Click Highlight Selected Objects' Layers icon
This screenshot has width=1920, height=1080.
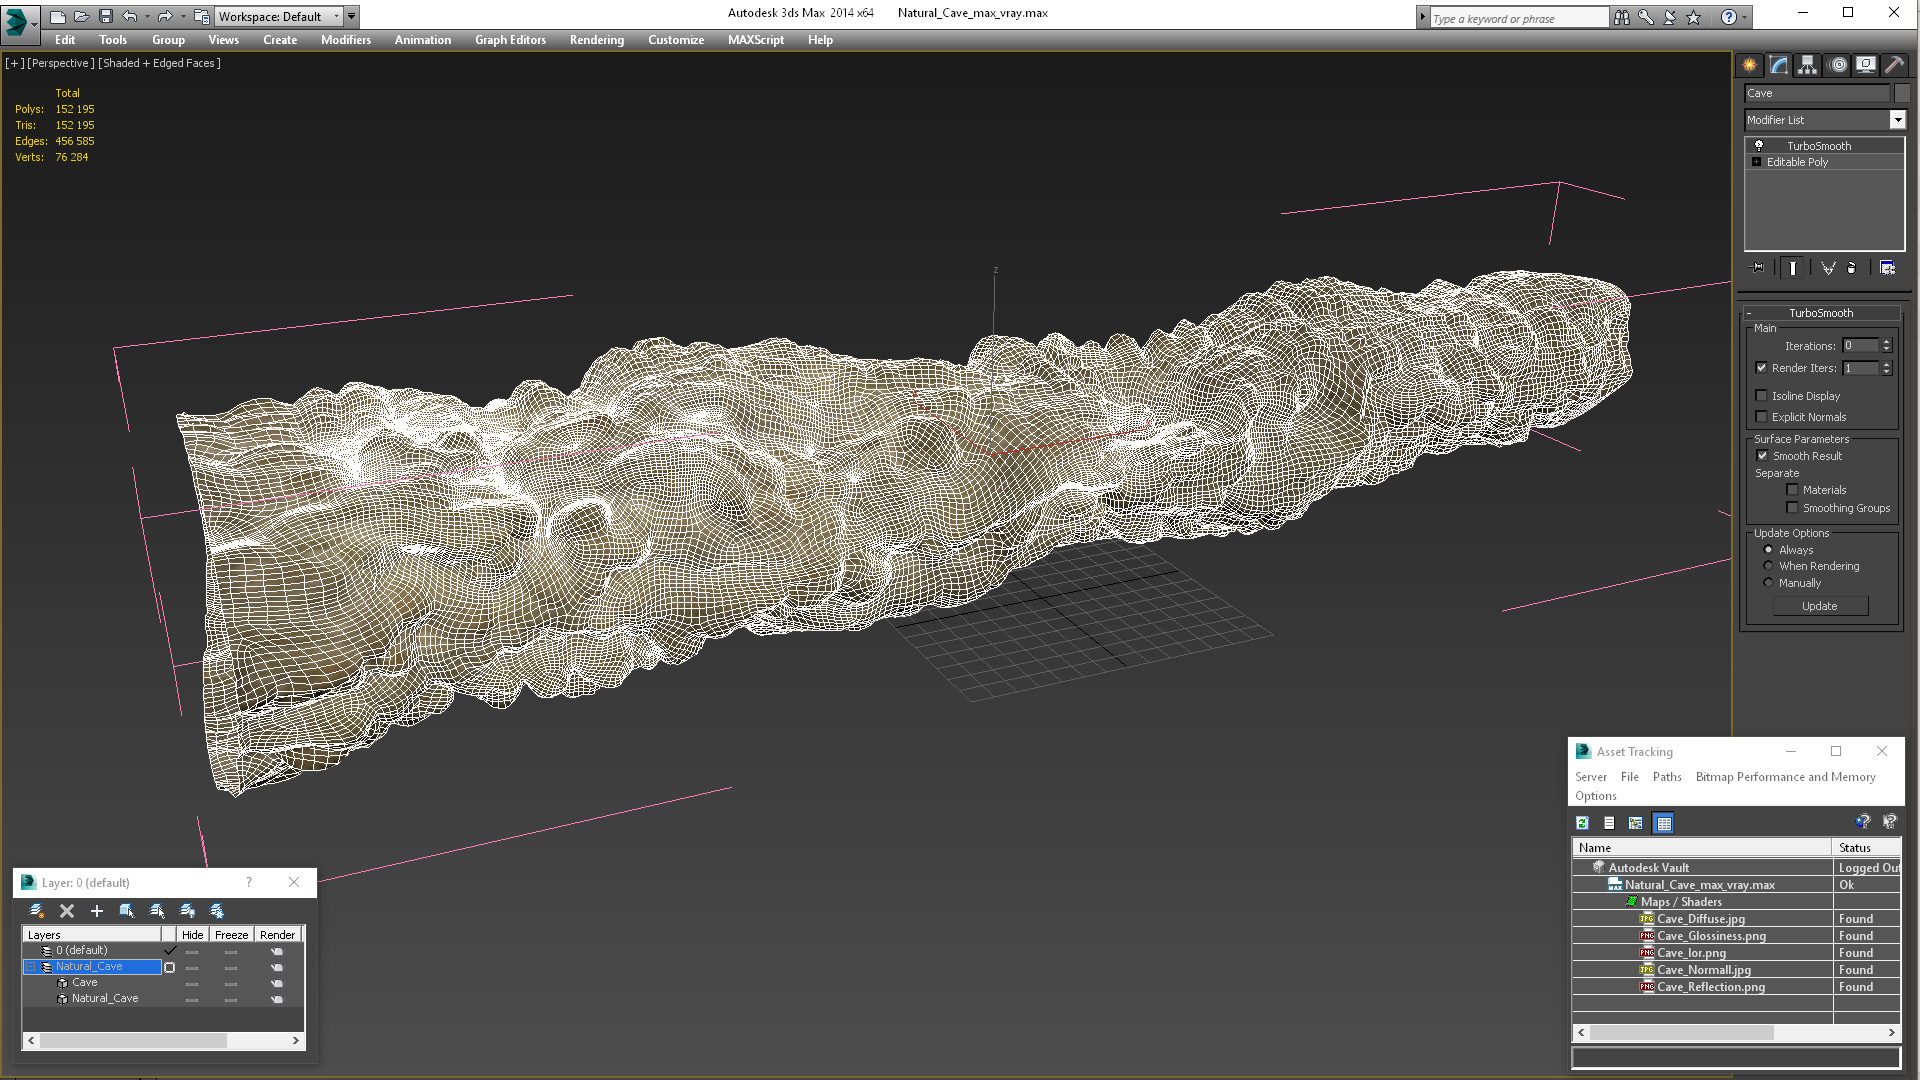157,911
